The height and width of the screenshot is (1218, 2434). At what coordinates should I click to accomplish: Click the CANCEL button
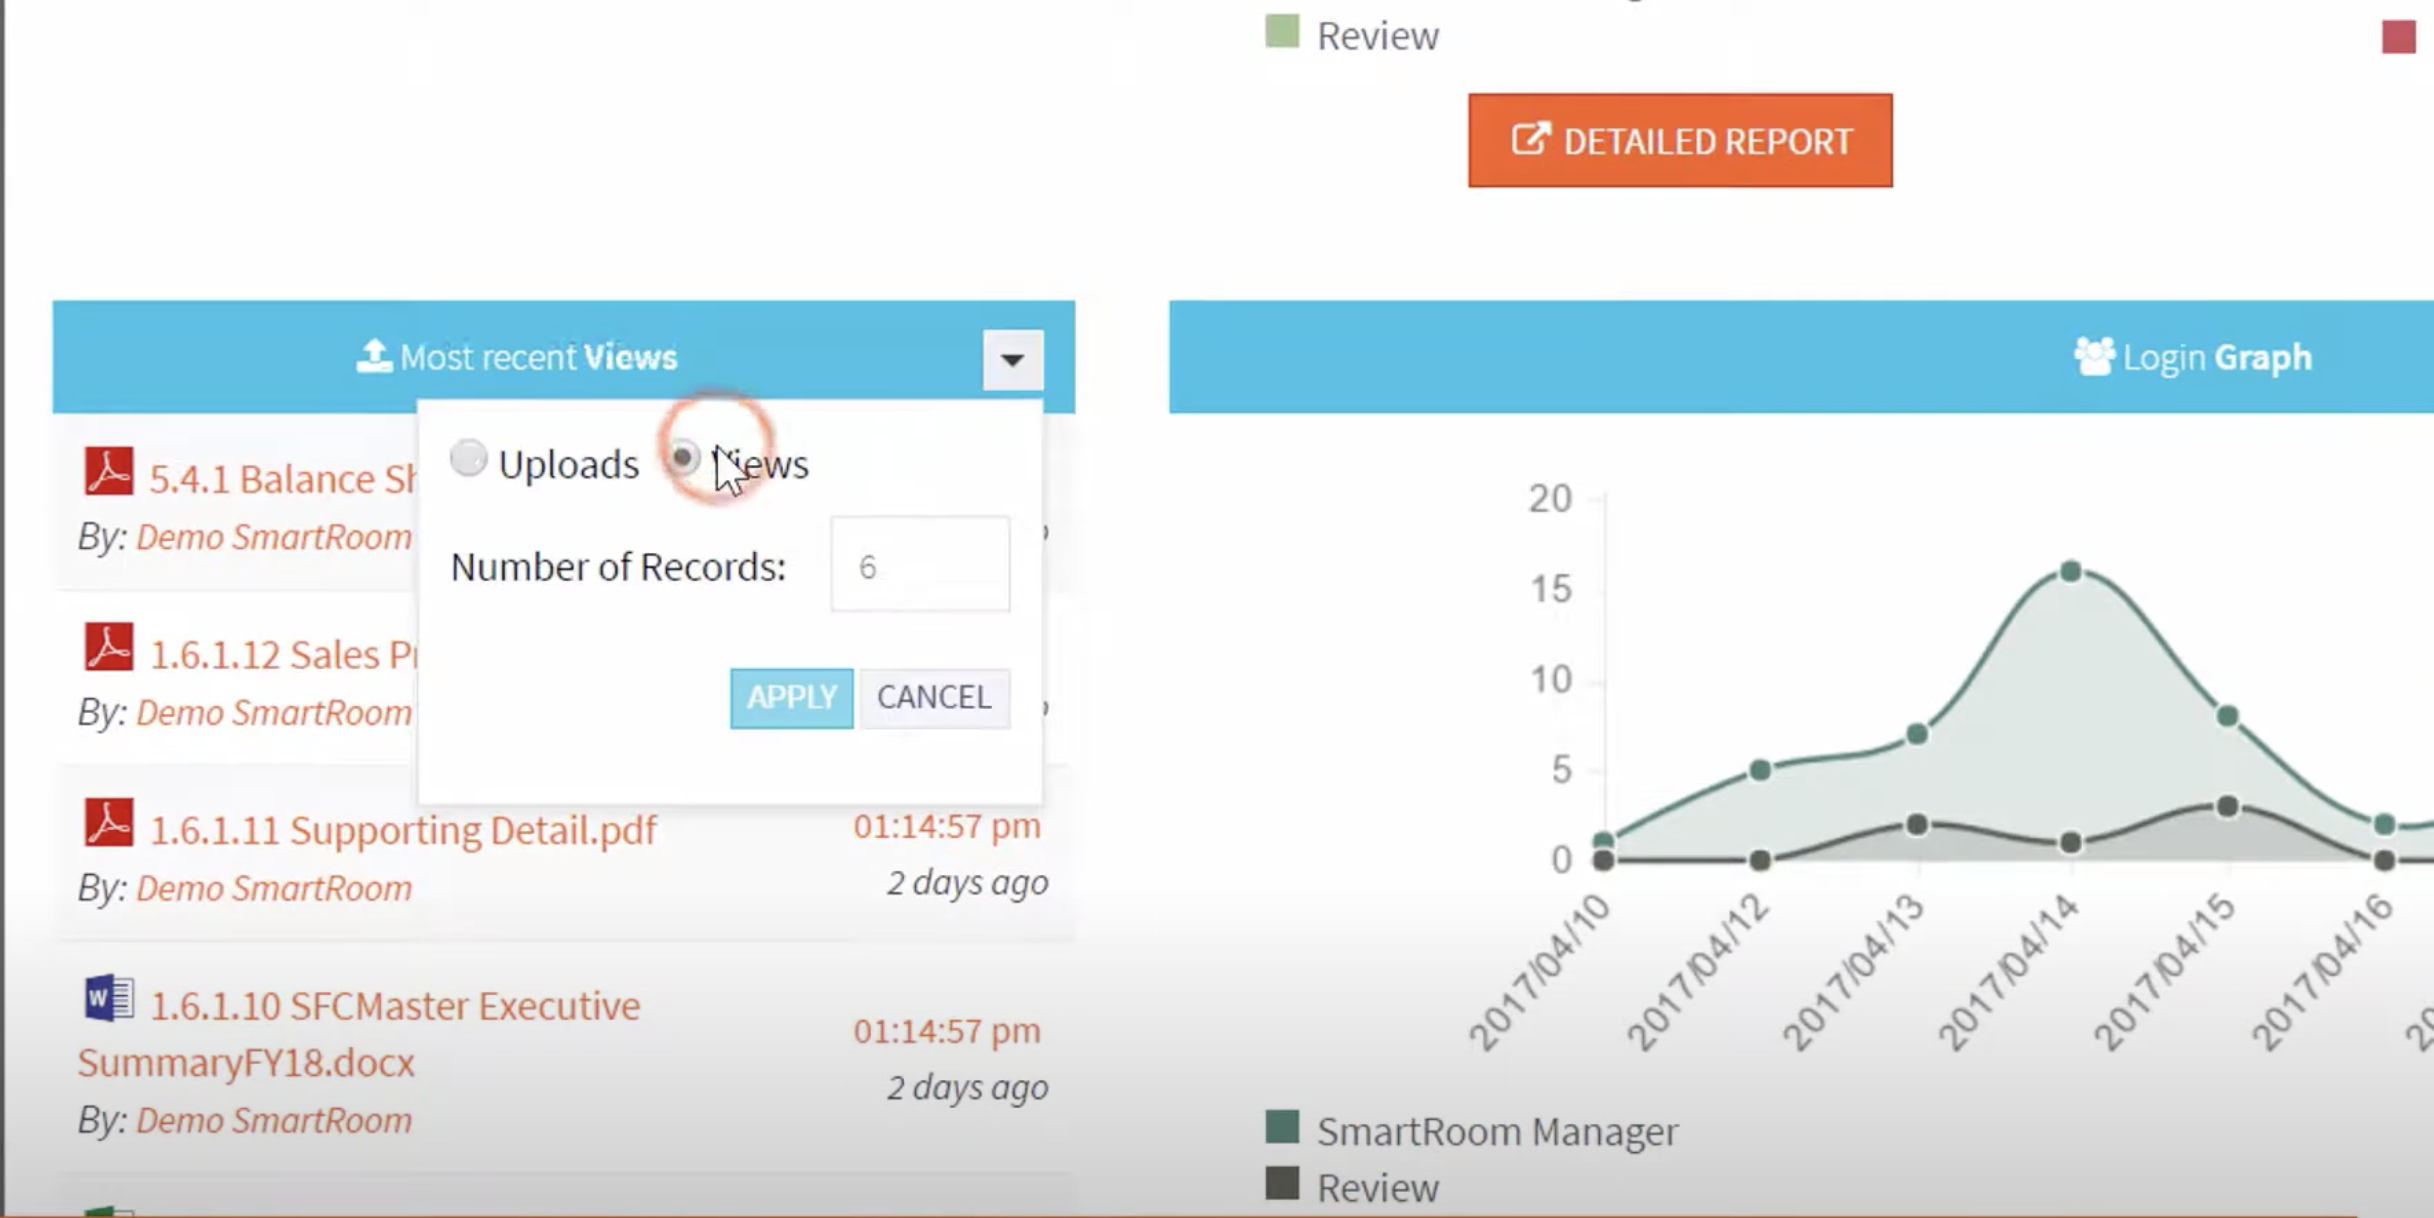click(932, 697)
